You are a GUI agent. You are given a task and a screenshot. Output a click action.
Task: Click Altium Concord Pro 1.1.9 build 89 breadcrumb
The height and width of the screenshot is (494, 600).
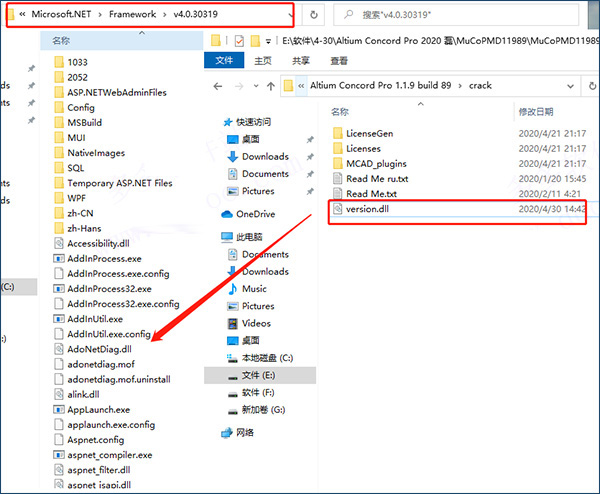coord(381,85)
